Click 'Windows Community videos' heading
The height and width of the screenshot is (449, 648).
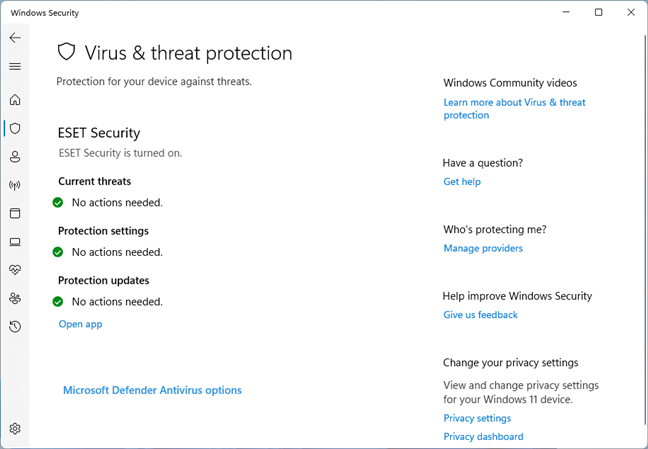pyautogui.click(x=510, y=83)
